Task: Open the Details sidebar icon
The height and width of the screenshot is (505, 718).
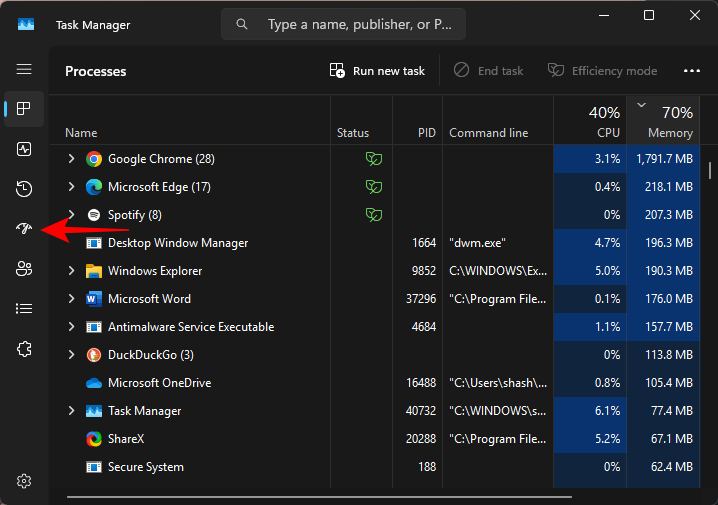Action: [24, 309]
